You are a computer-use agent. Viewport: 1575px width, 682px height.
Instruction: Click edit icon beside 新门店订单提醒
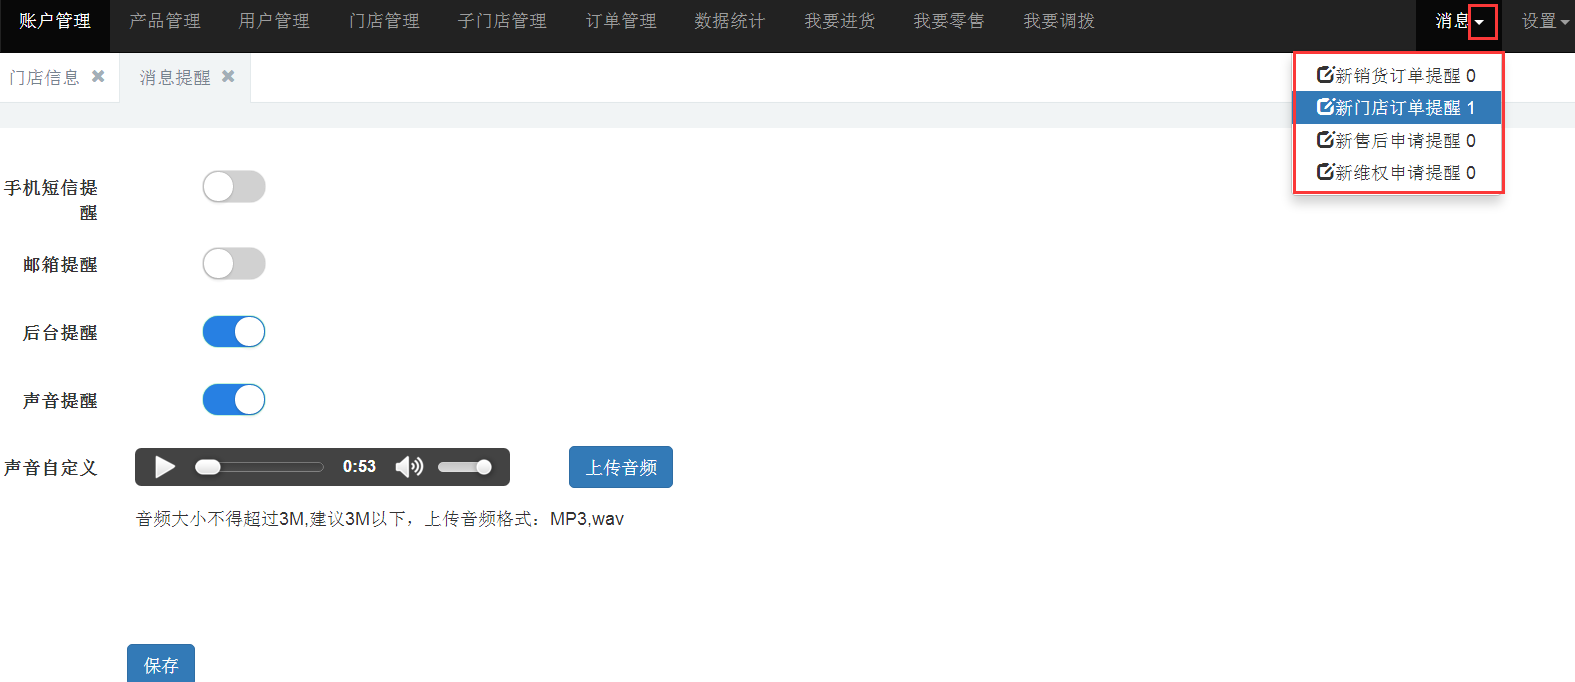click(x=1325, y=107)
